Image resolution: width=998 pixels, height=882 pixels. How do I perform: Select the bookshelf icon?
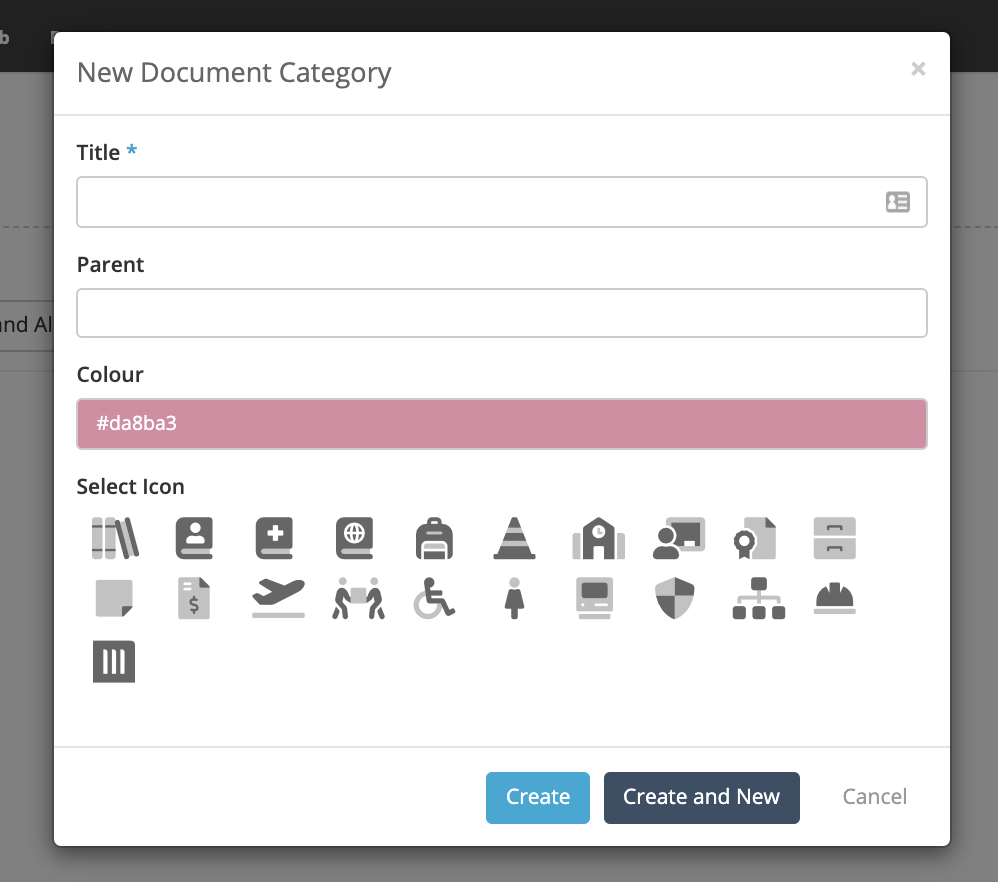click(x=114, y=538)
